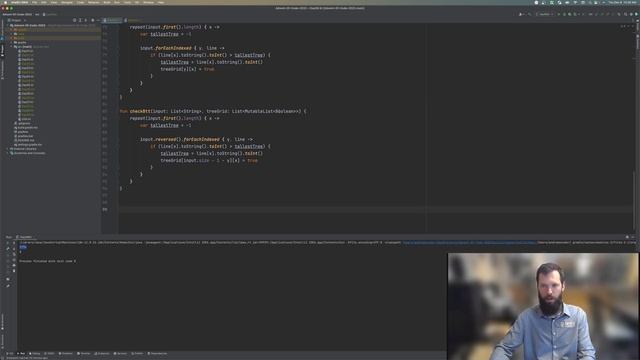
Task: Hide the Project tool window
Action: point(98,20)
